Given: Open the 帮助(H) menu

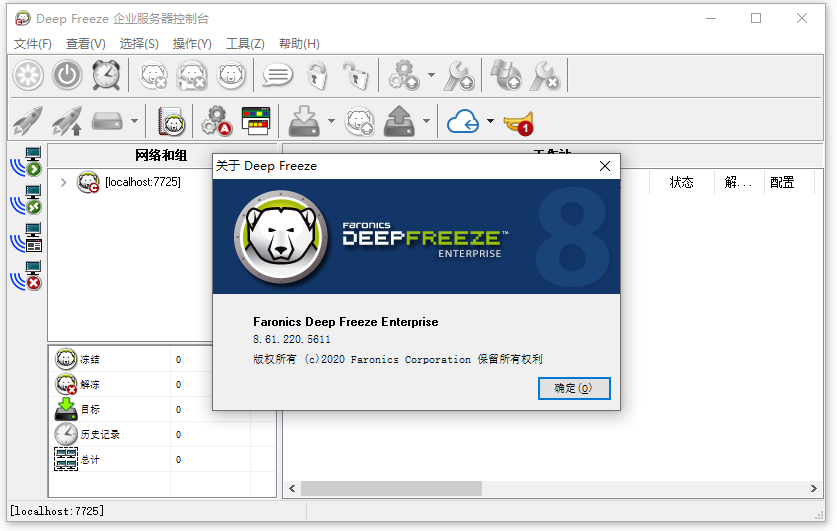Looking at the screenshot, I should pyautogui.click(x=299, y=44).
